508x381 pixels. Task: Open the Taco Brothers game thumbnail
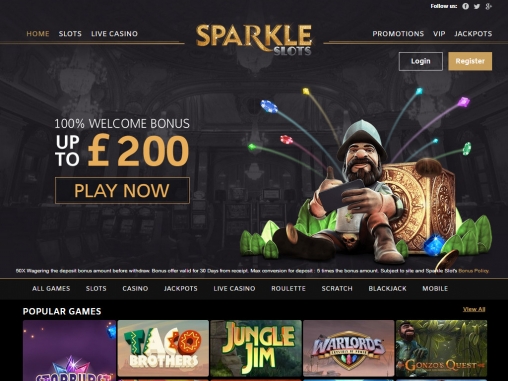point(163,348)
